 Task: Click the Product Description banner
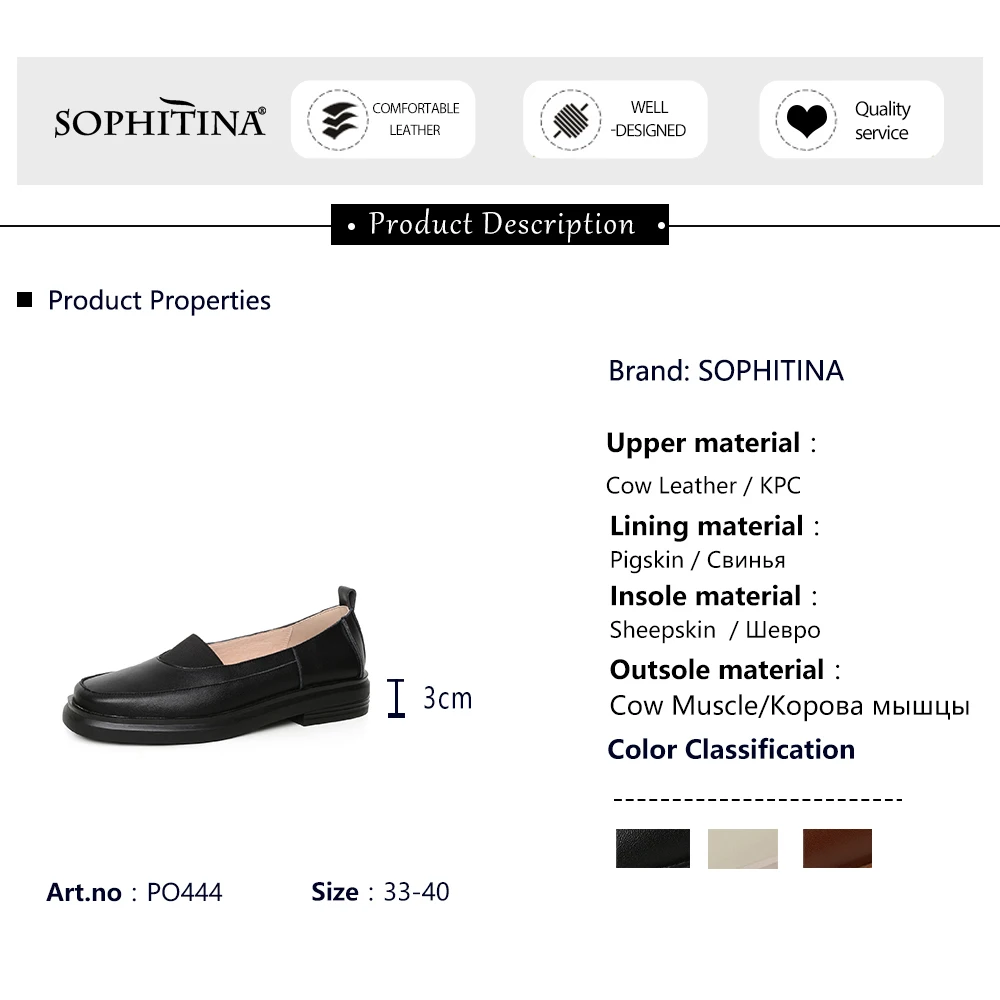pos(500,224)
